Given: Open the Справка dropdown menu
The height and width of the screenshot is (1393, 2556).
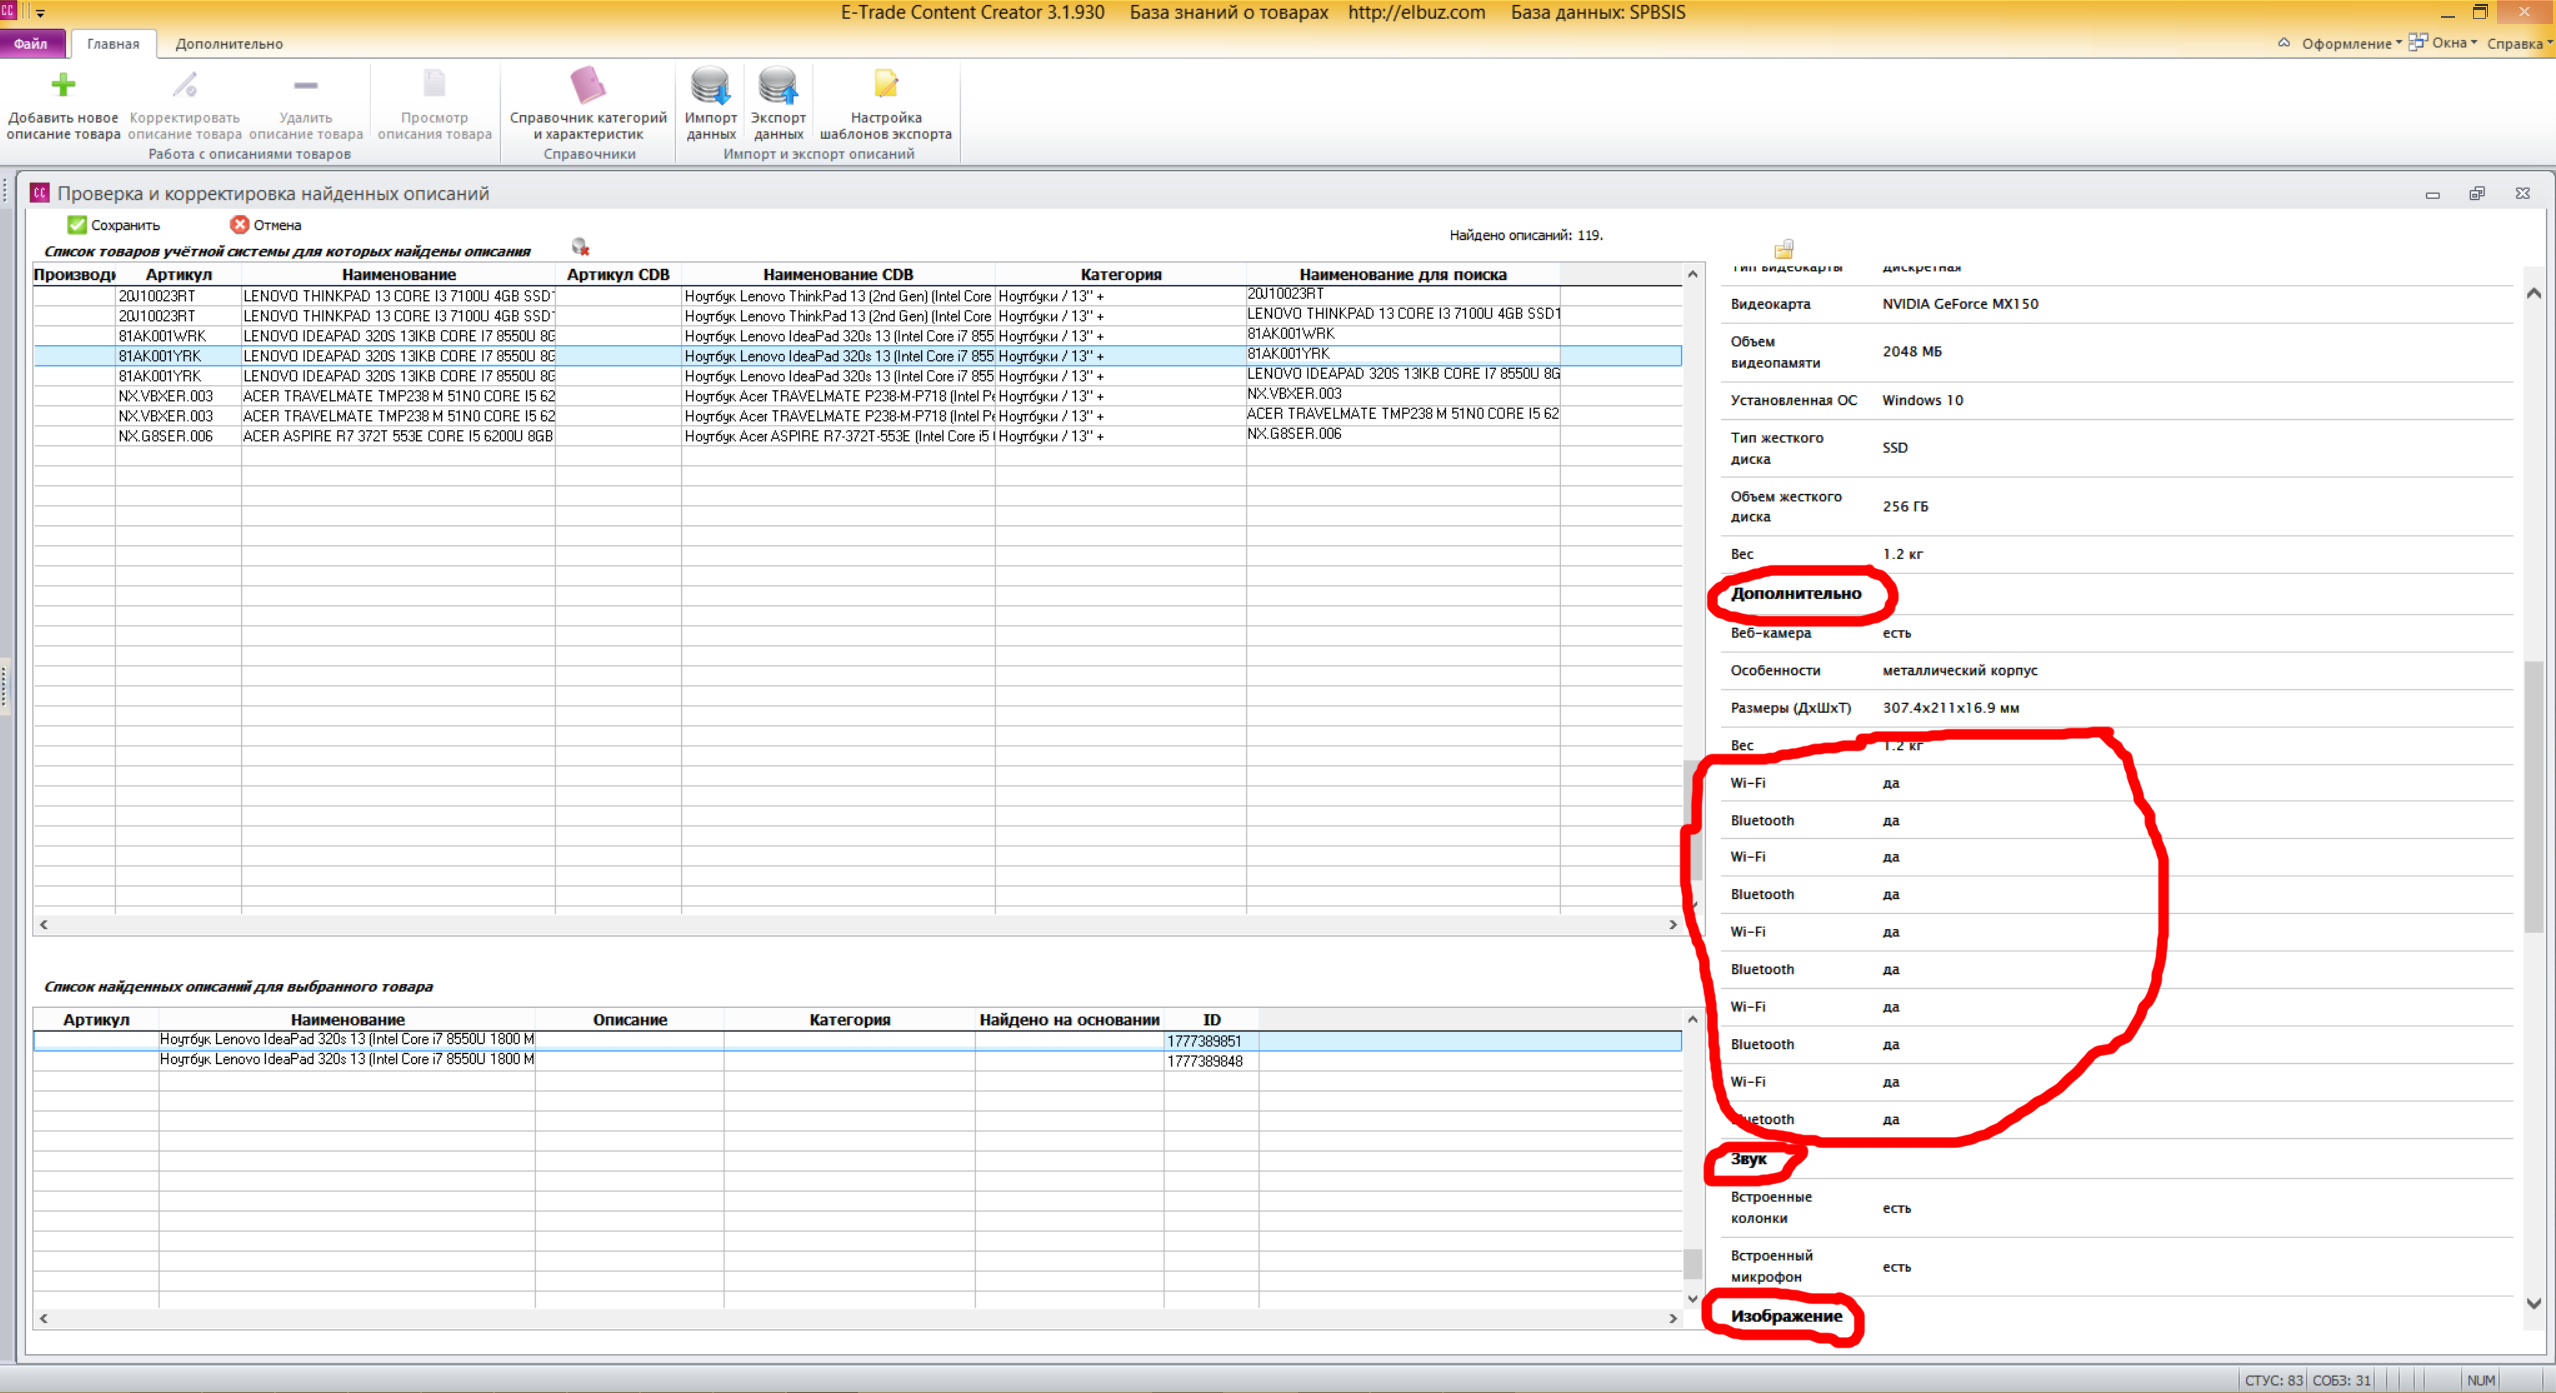Looking at the screenshot, I should click(2519, 43).
